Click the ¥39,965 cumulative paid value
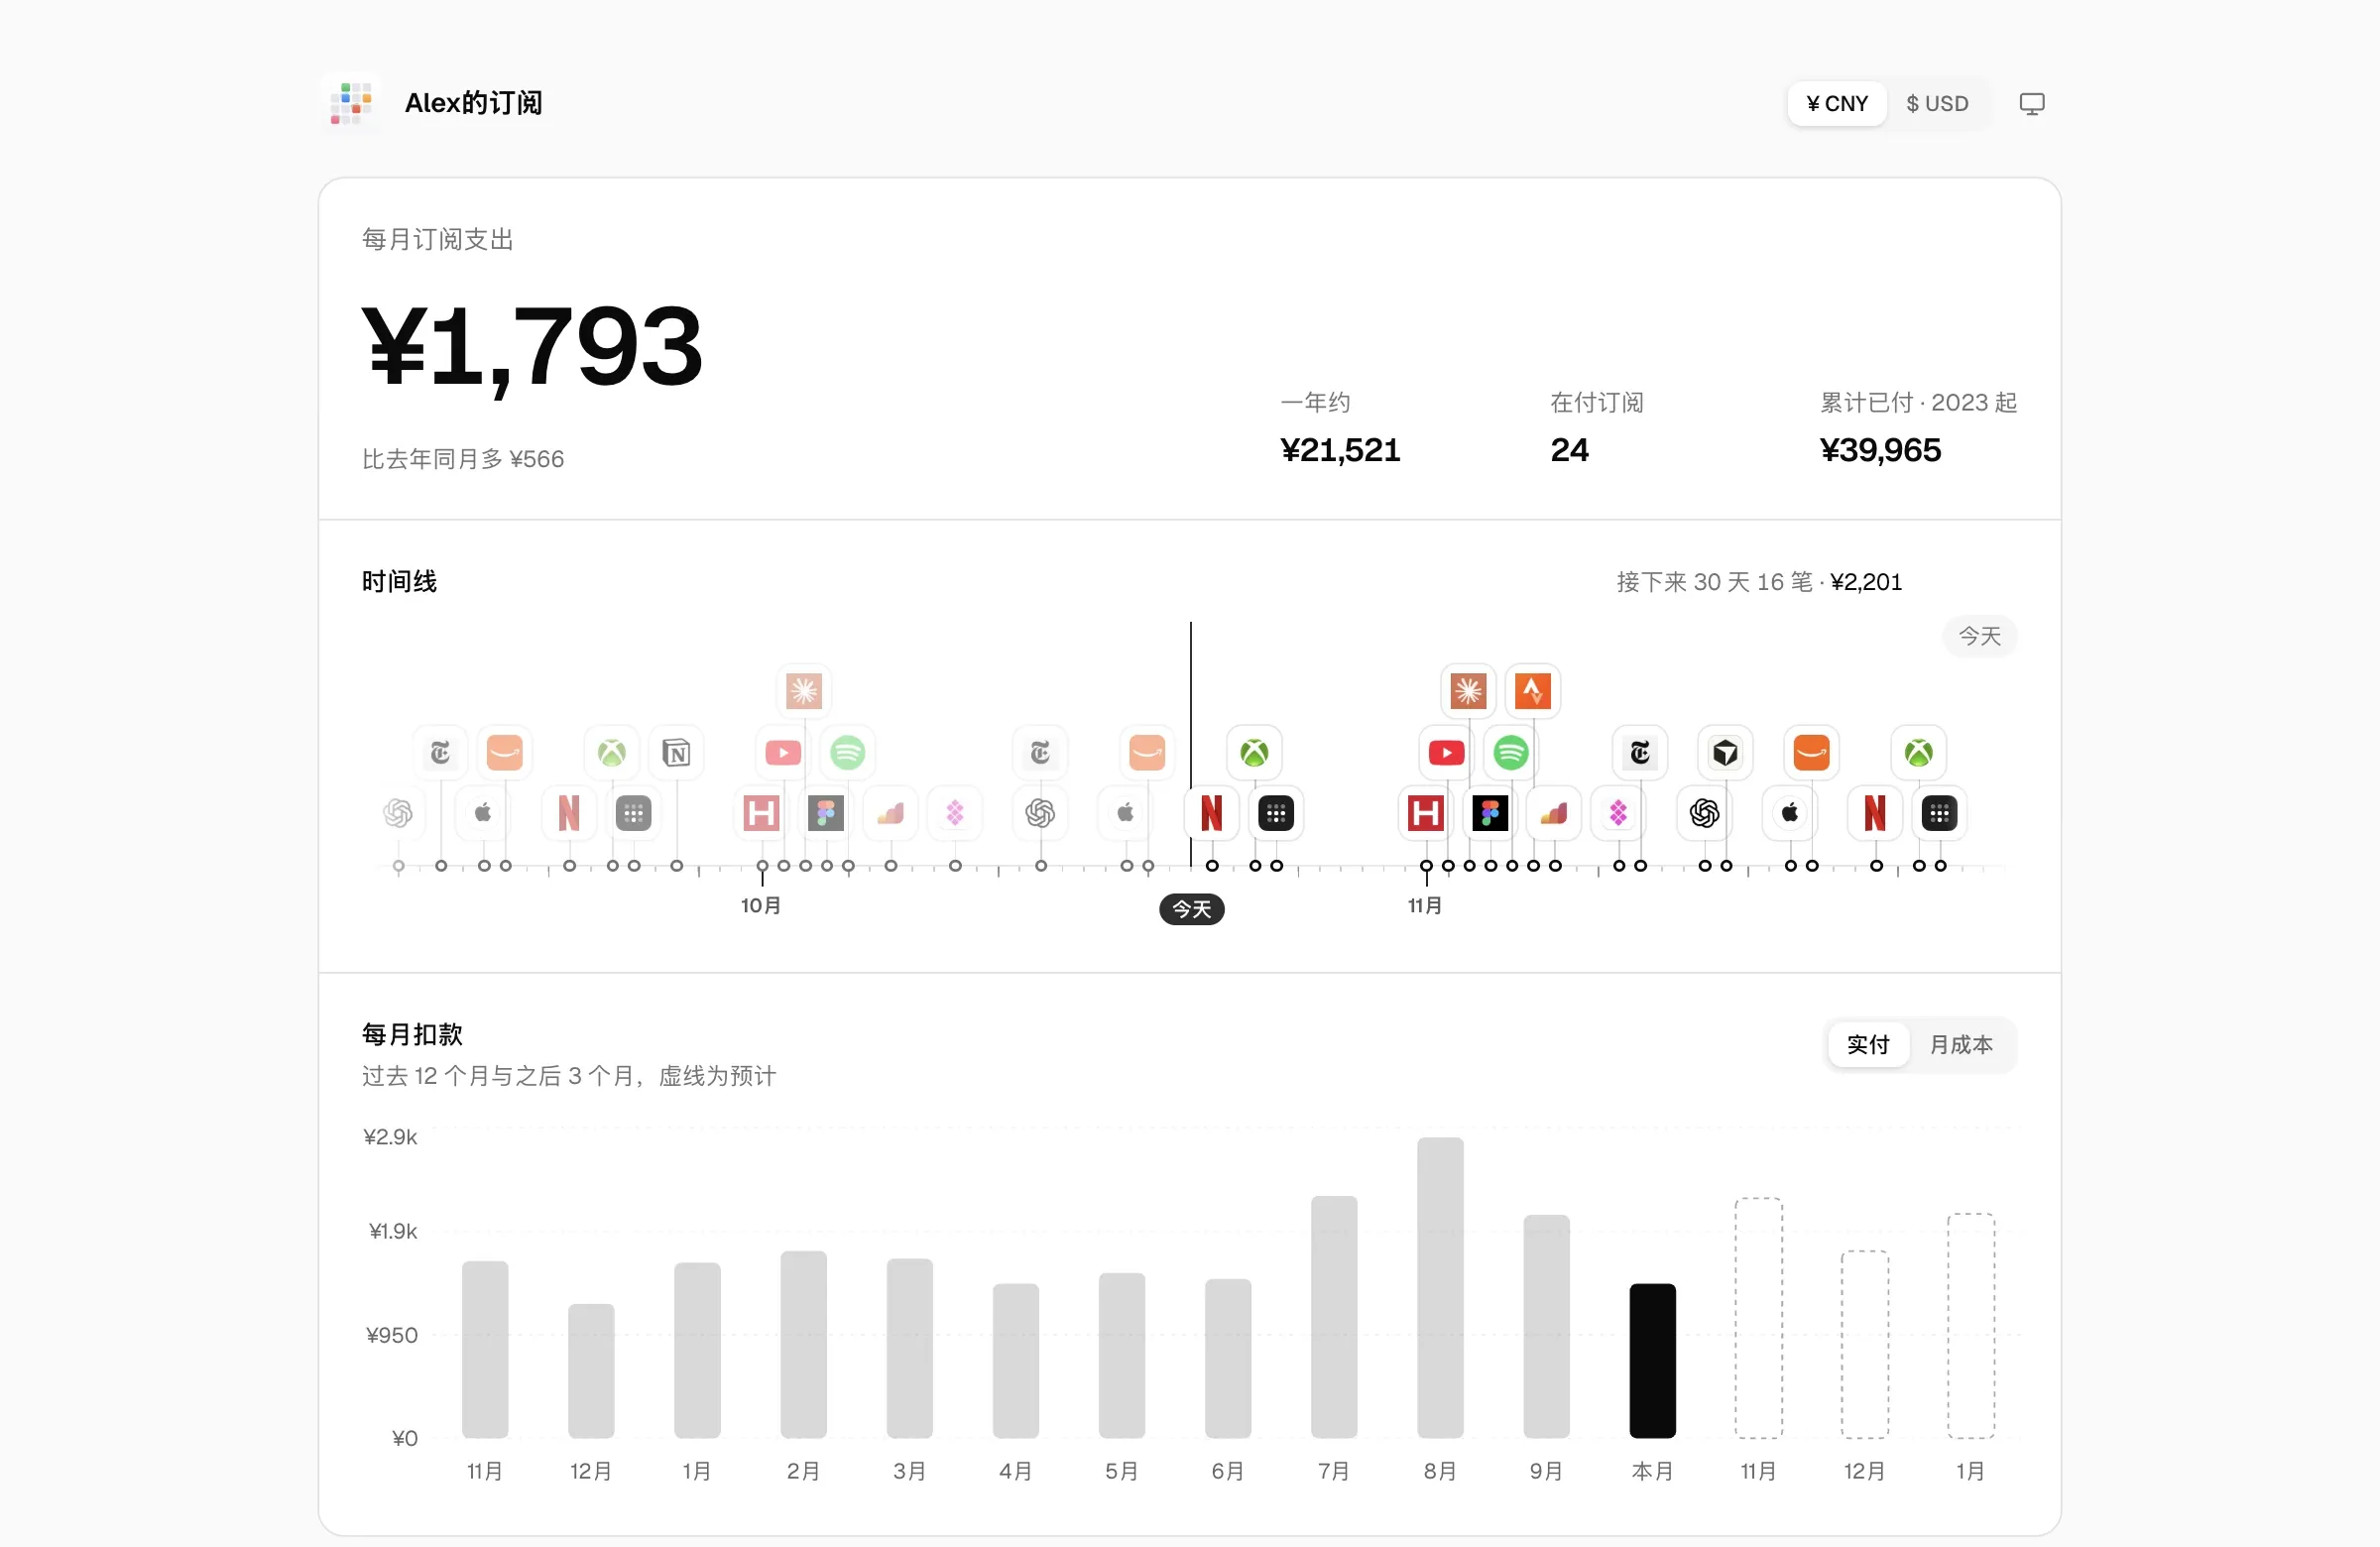The width and height of the screenshot is (2380, 1547). pyautogui.click(x=1880, y=450)
